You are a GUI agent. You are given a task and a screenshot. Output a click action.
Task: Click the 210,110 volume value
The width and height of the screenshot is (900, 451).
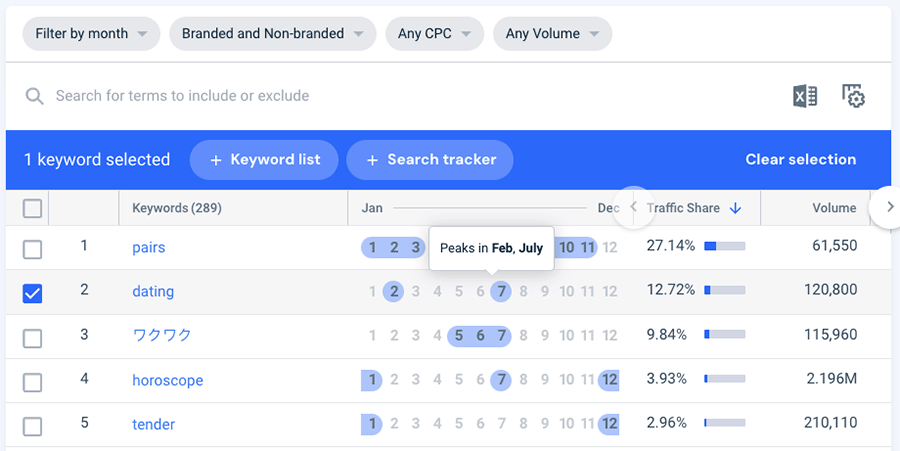coord(831,423)
